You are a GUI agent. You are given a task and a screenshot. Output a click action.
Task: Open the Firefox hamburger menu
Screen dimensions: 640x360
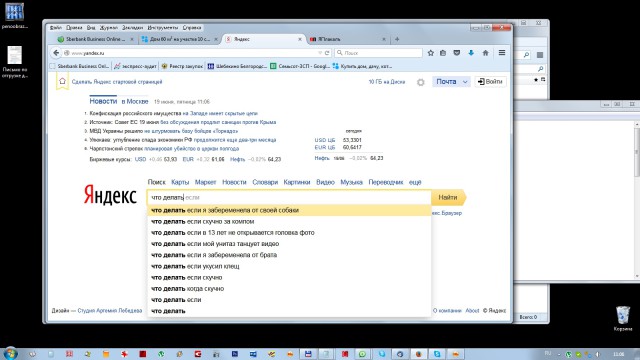point(502,53)
